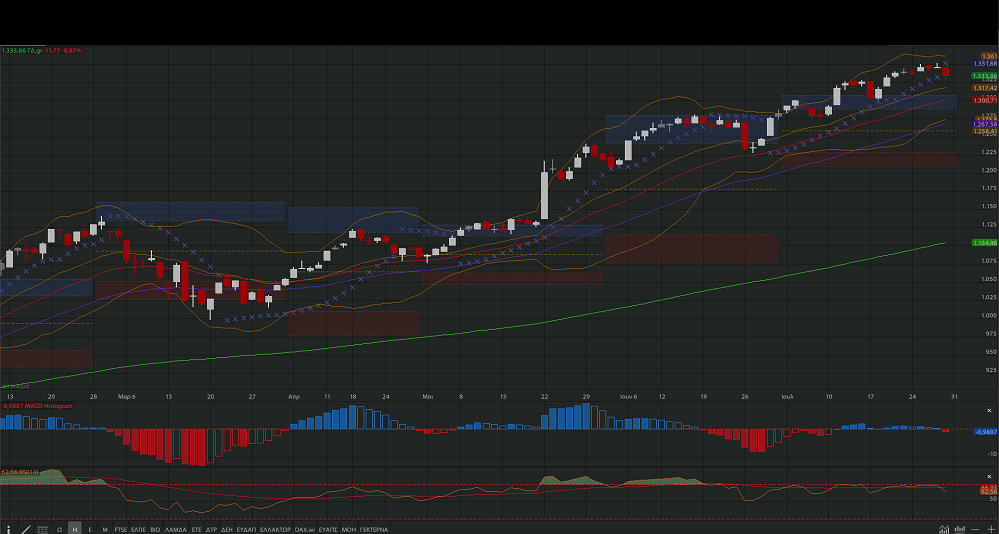
Task: Click the RSI(14) indicator label
Action: click(x=20, y=472)
